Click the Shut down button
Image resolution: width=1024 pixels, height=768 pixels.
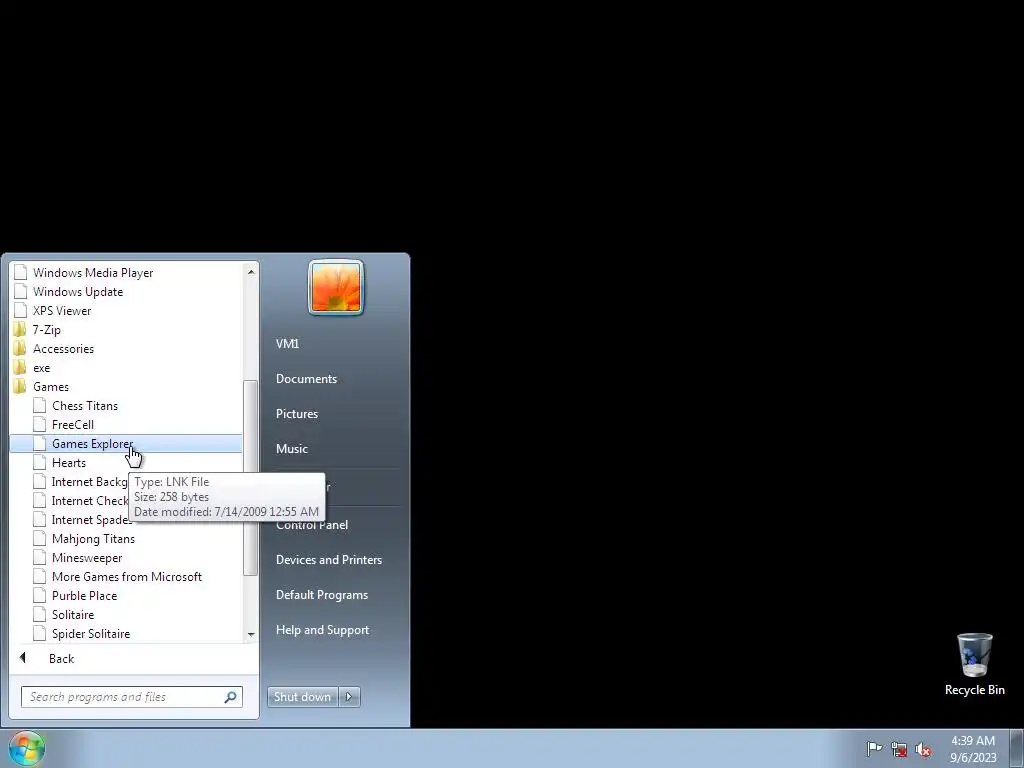click(x=303, y=697)
